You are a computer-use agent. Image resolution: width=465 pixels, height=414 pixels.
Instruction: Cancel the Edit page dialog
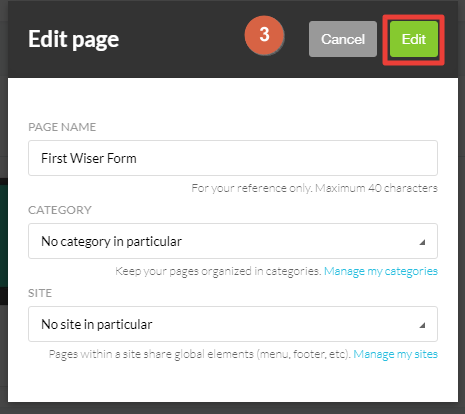[x=343, y=39]
